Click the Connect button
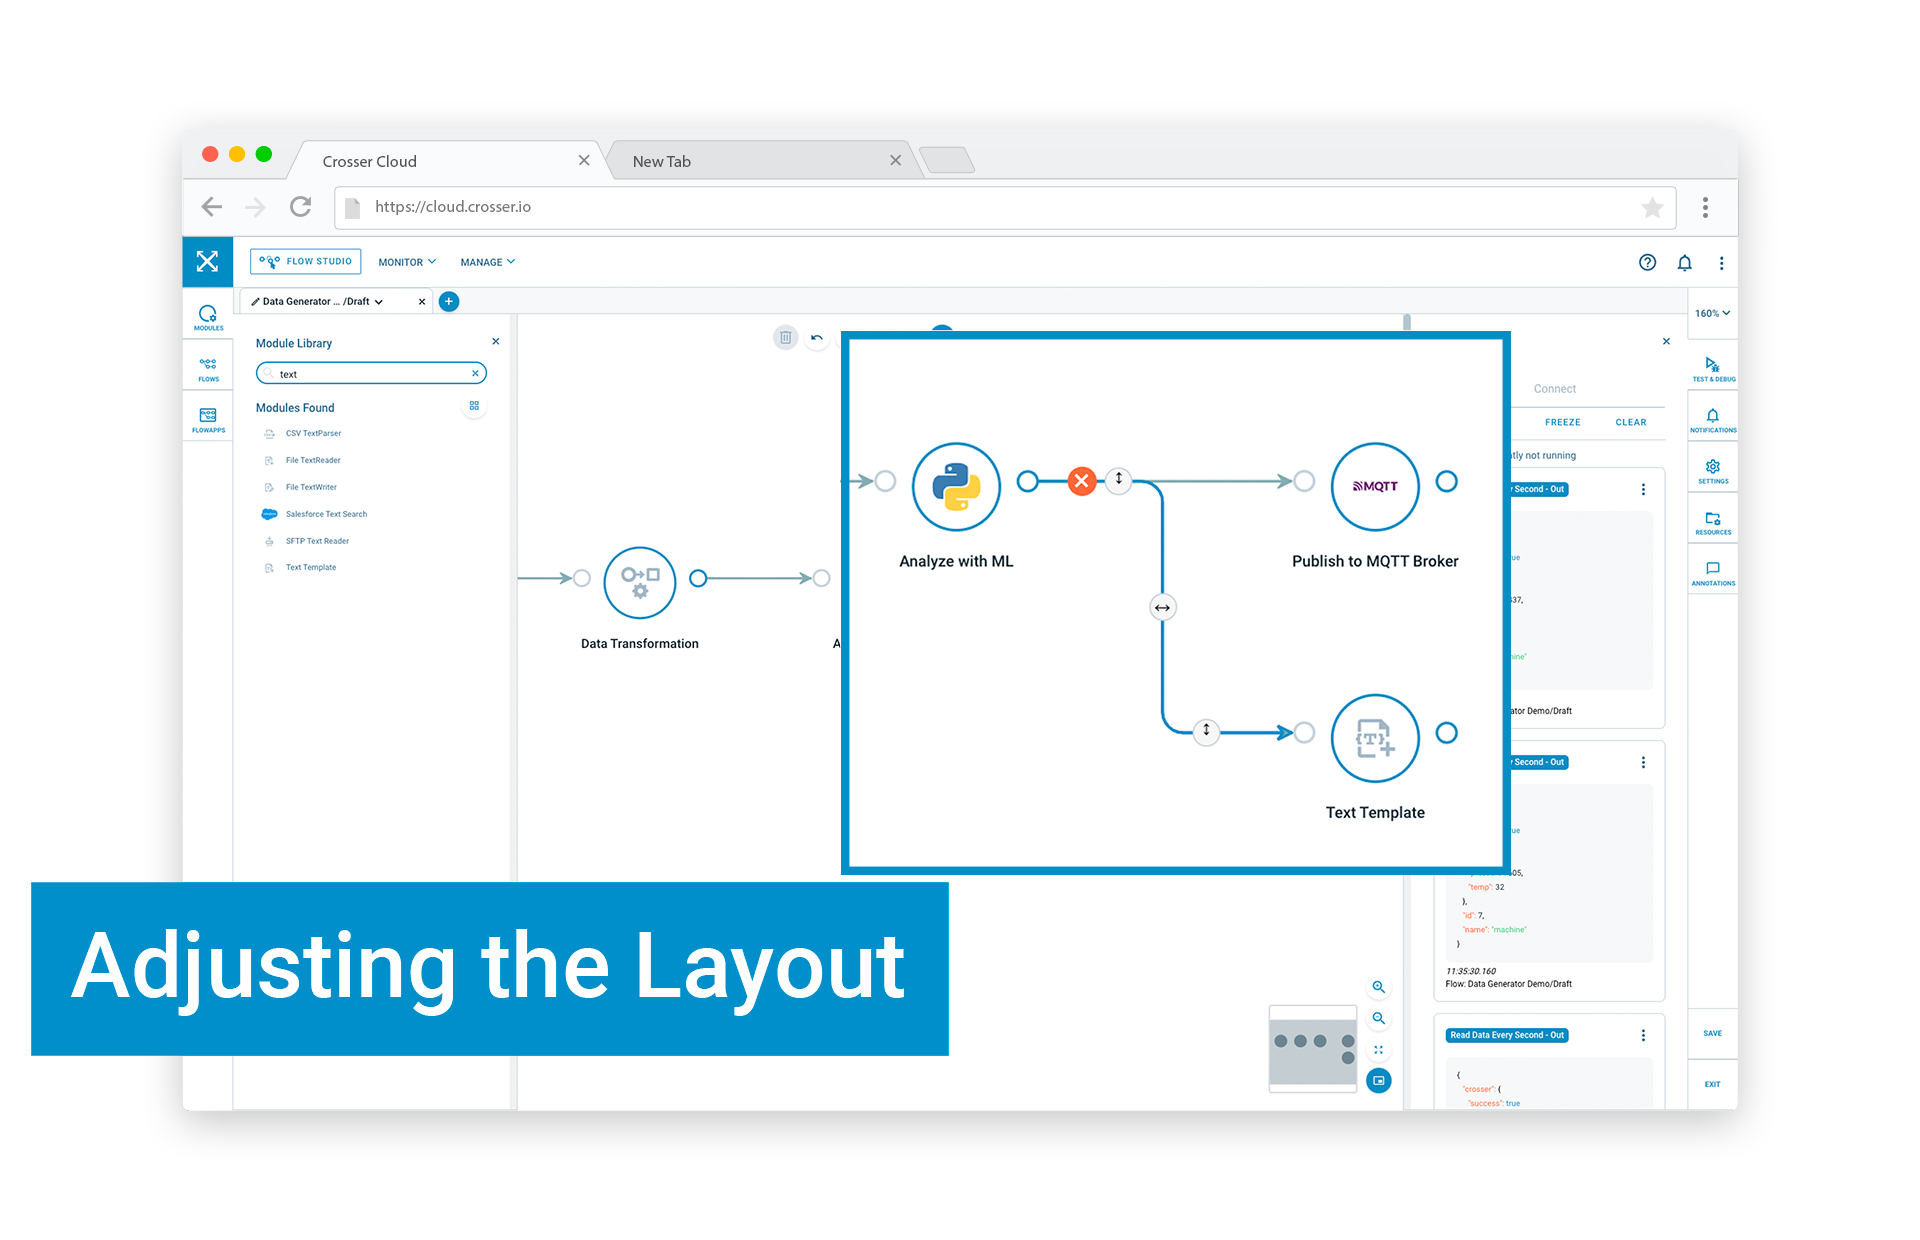 [x=1554, y=389]
